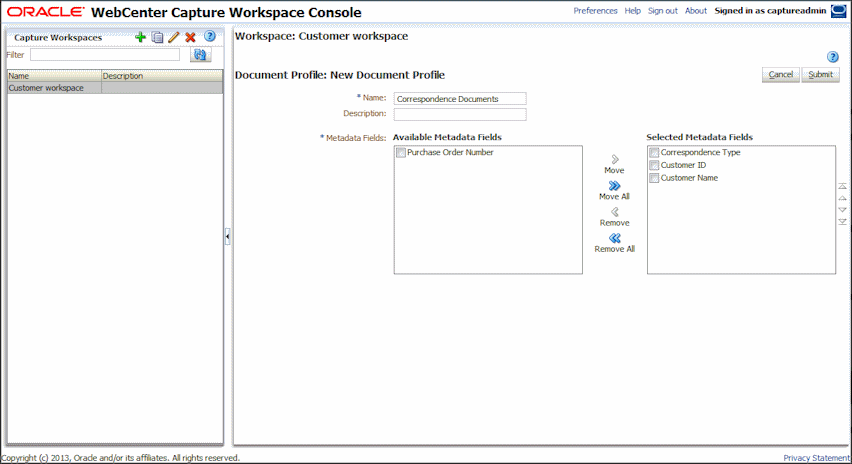The width and height of the screenshot is (852, 464).
Task: Delete workspace with the red X icon
Action: tap(190, 37)
